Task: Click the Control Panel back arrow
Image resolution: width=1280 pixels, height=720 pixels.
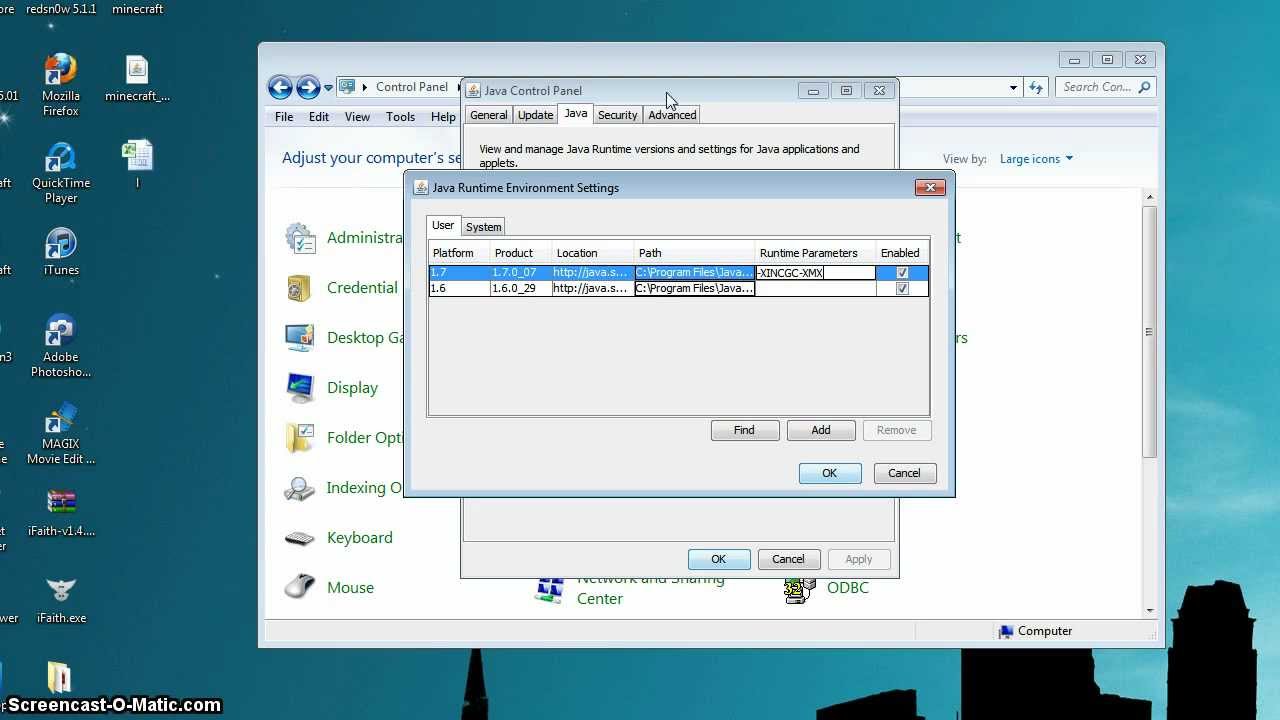Action: [x=280, y=87]
